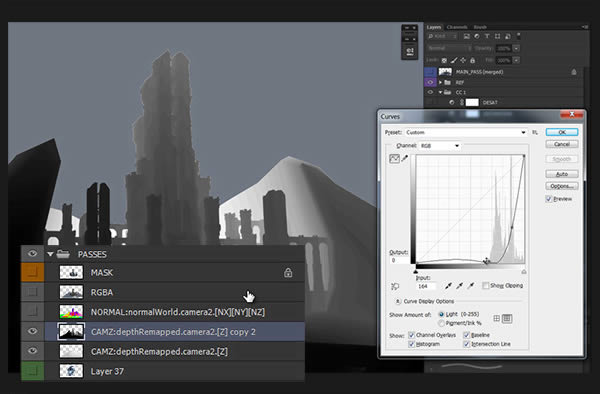Switch to the Brush tab

(x=480, y=27)
